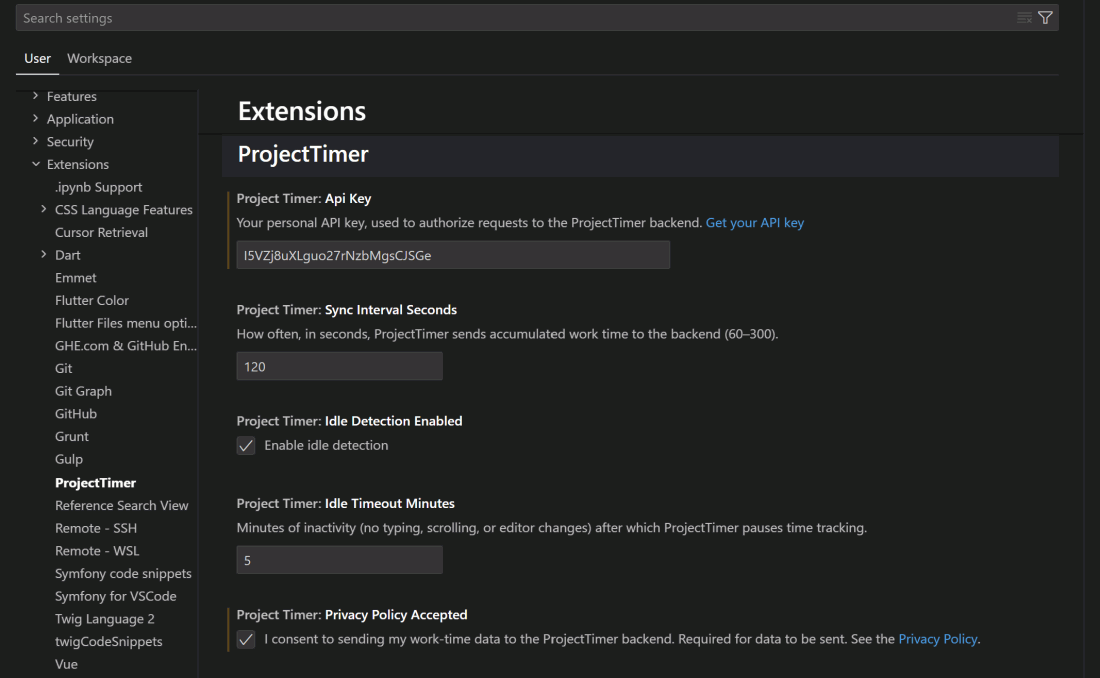Click the Security tree label
Viewport: 1100px width, 678px height.
70,141
